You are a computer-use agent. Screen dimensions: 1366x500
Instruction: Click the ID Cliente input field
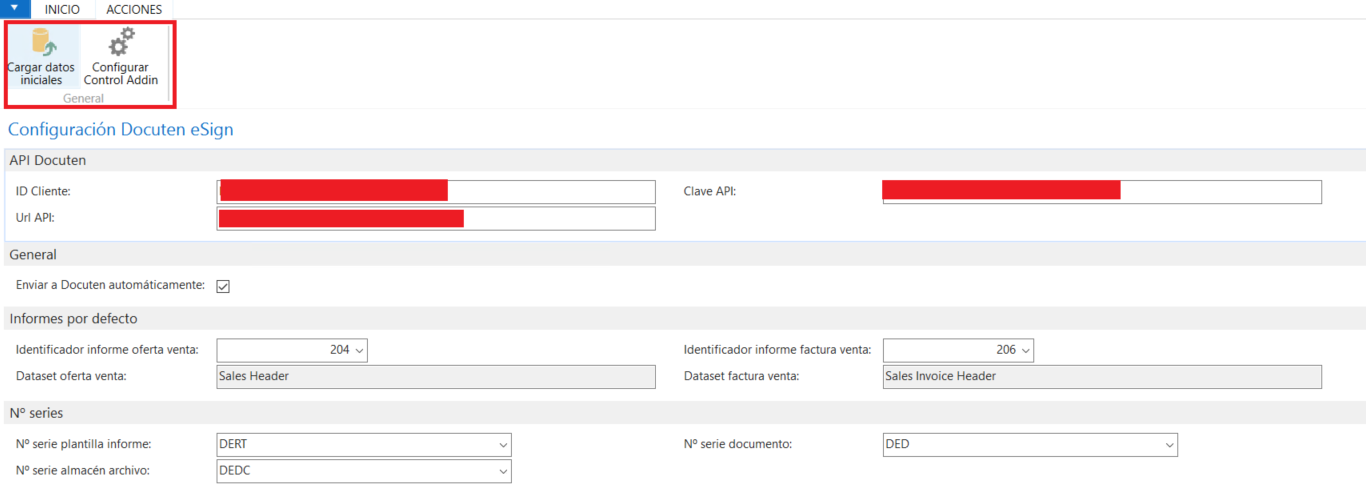click(436, 192)
